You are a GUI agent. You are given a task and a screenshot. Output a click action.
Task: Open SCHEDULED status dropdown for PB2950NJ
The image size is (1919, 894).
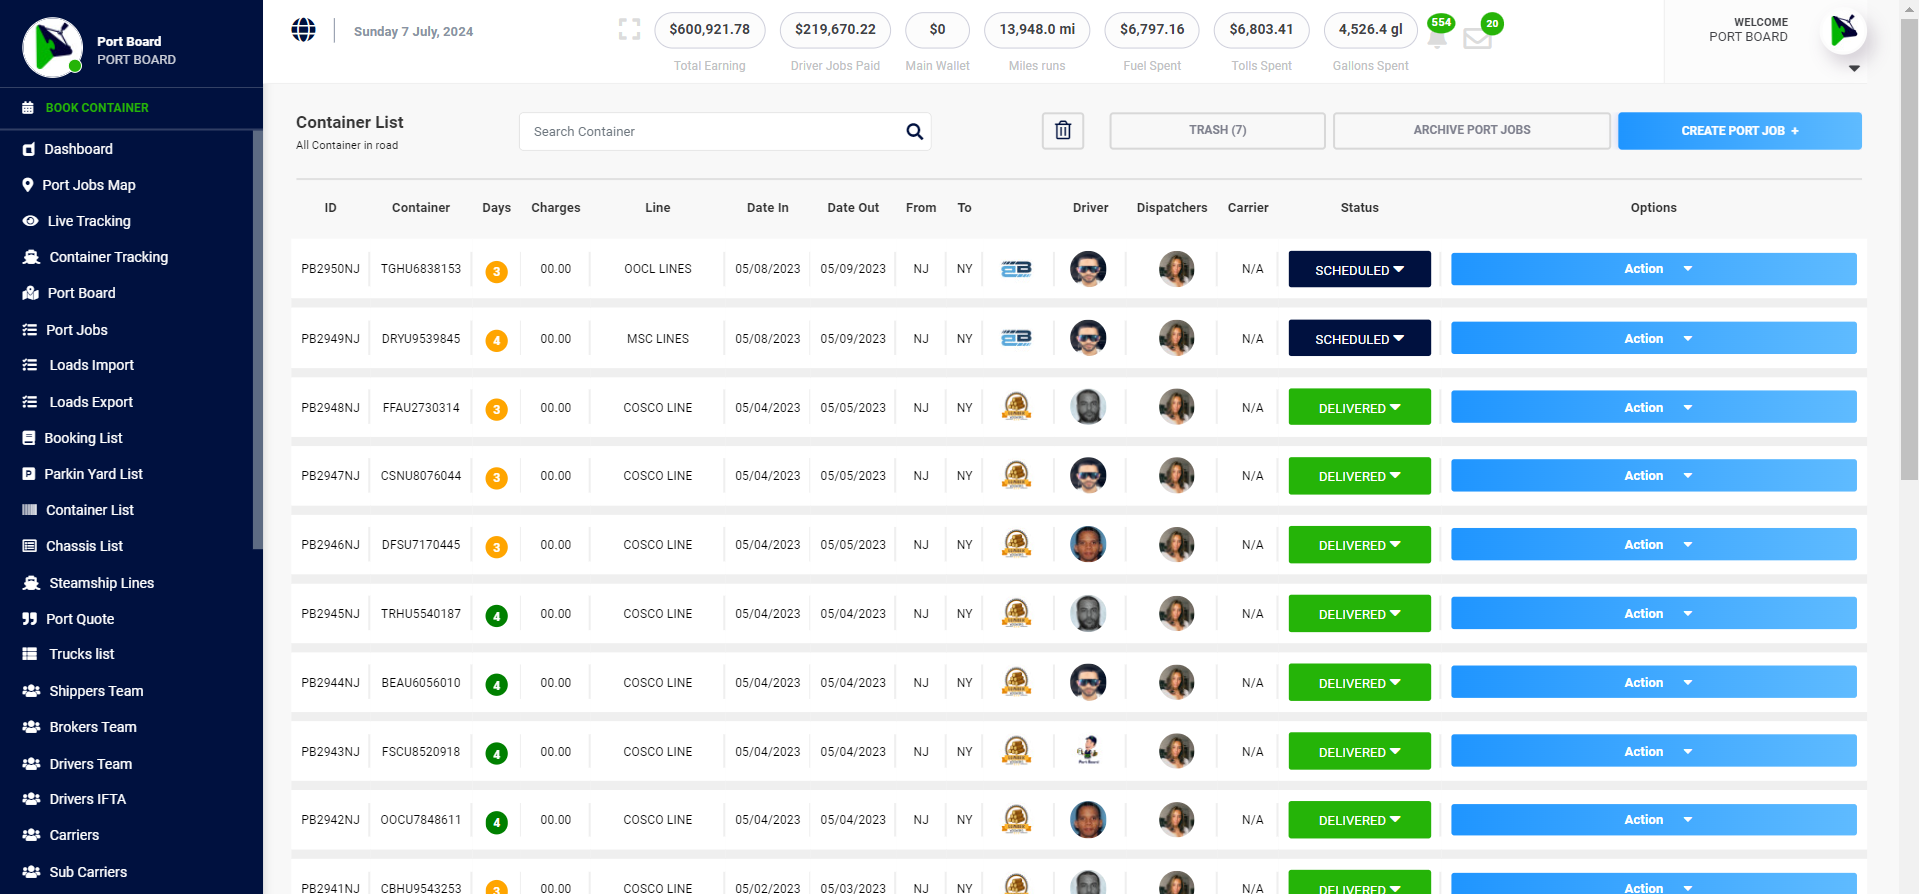1359,269
